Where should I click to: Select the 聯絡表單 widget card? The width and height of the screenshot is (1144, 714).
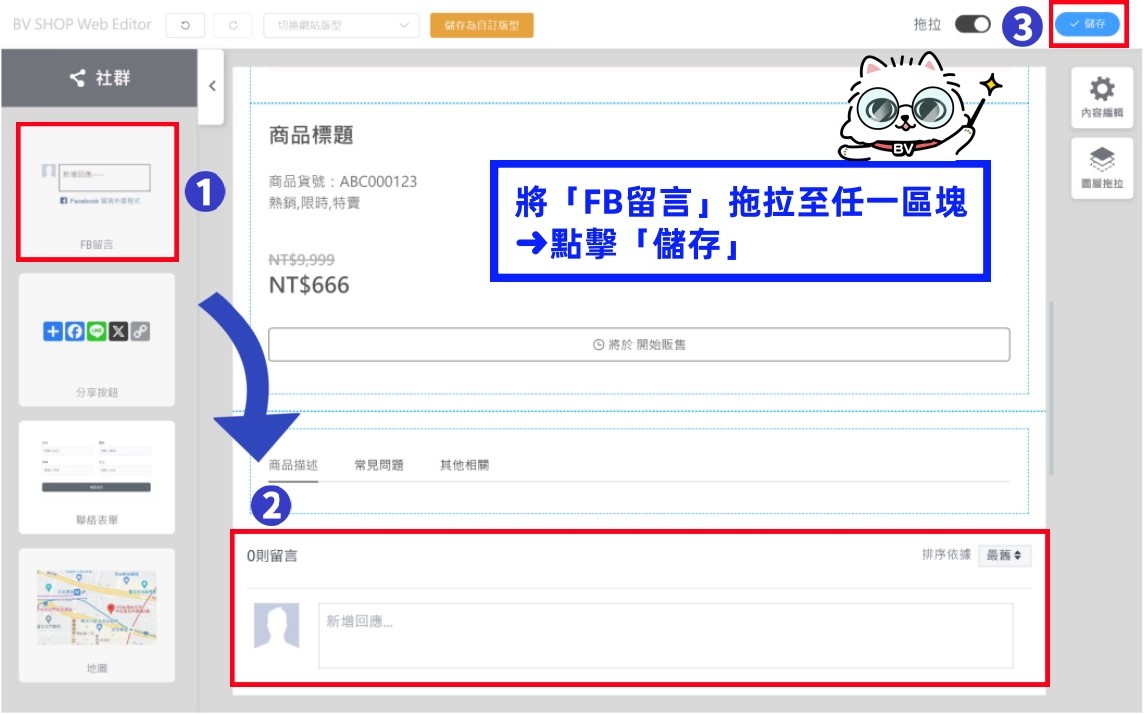coord(97,477)
